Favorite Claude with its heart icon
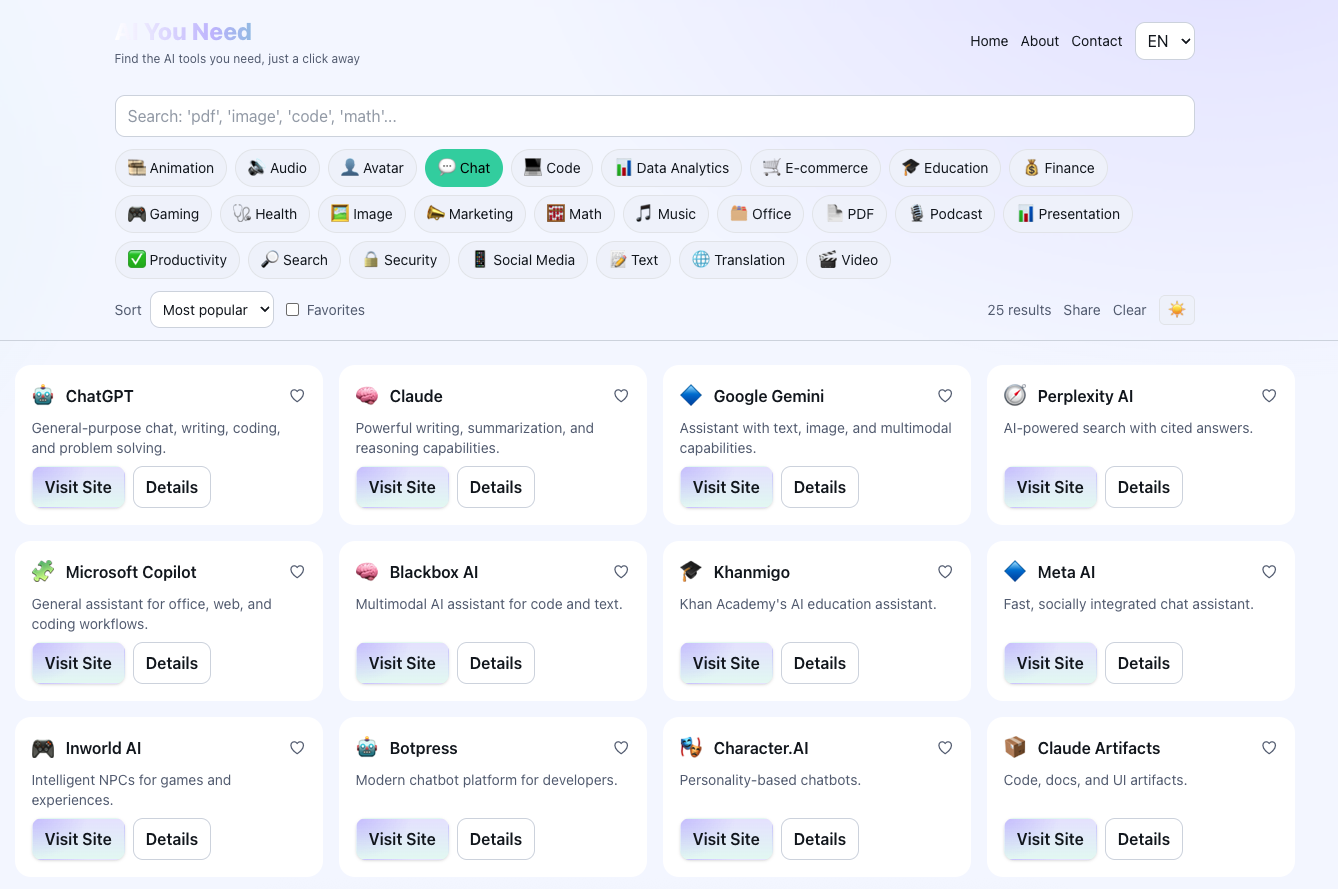The image size is (1338, 889). coord(621,396)
